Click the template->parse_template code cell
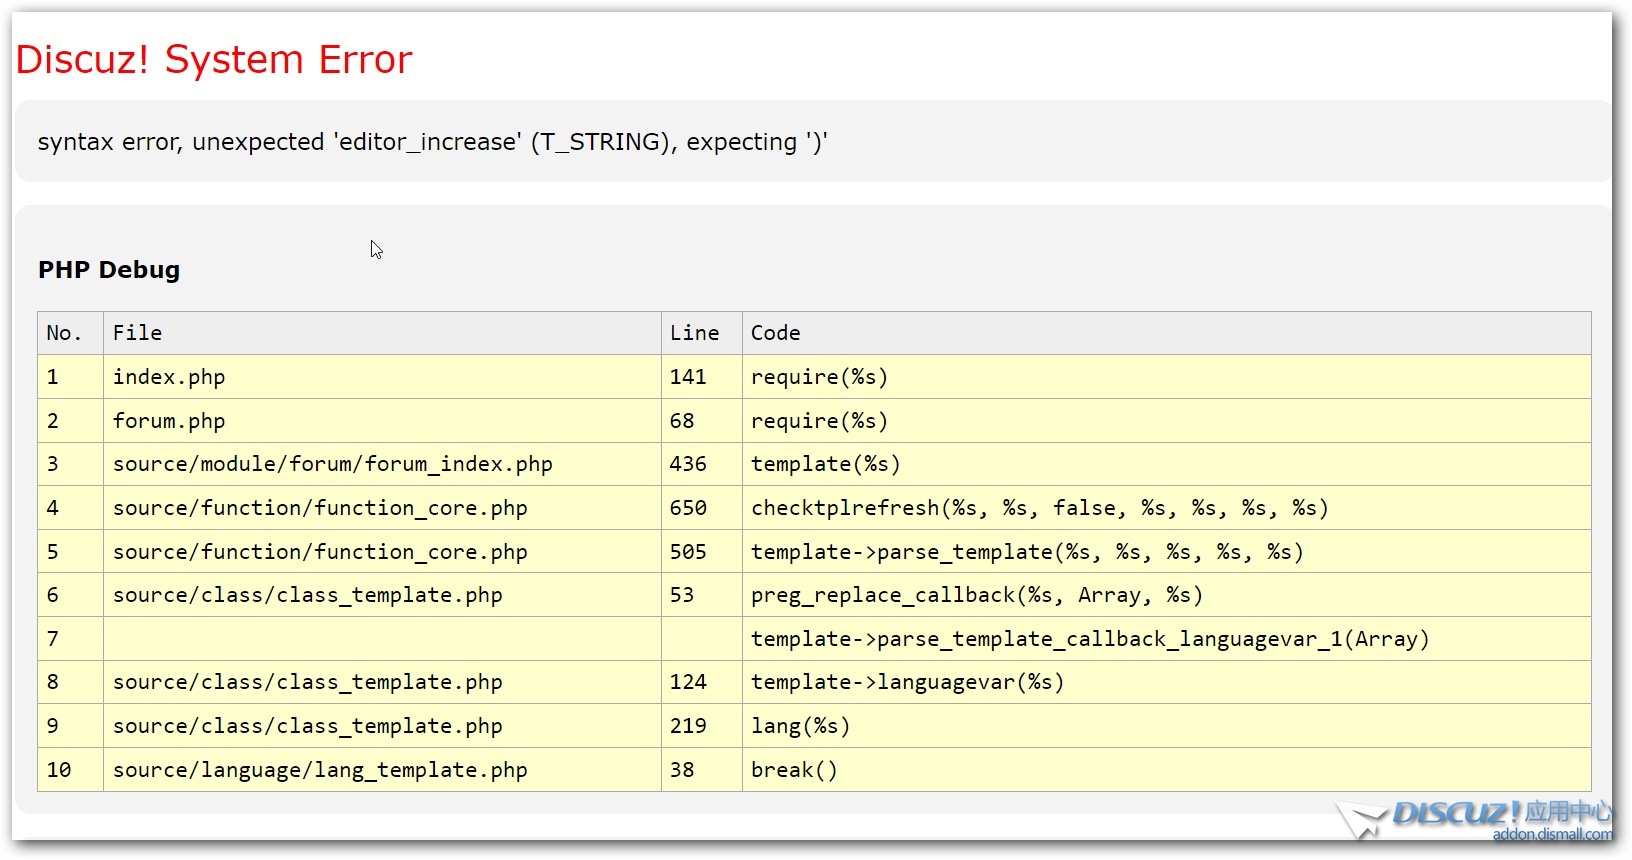1632x860 pixels. click(1166, 552)
